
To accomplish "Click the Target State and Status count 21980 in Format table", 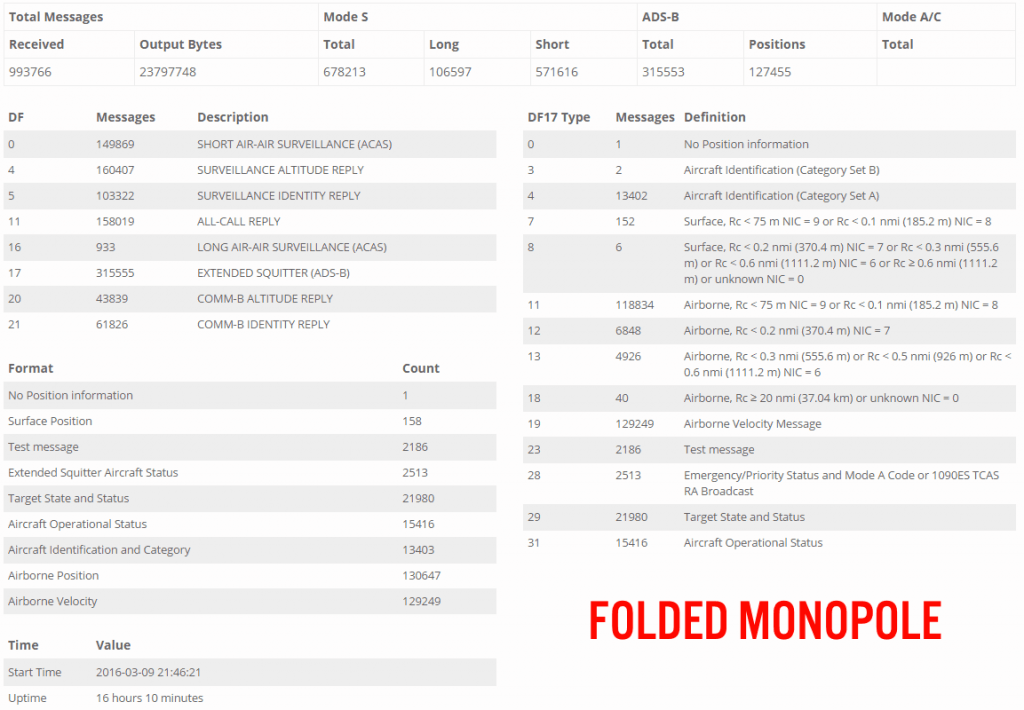I will pyautogui.click(x=420, y=498).
